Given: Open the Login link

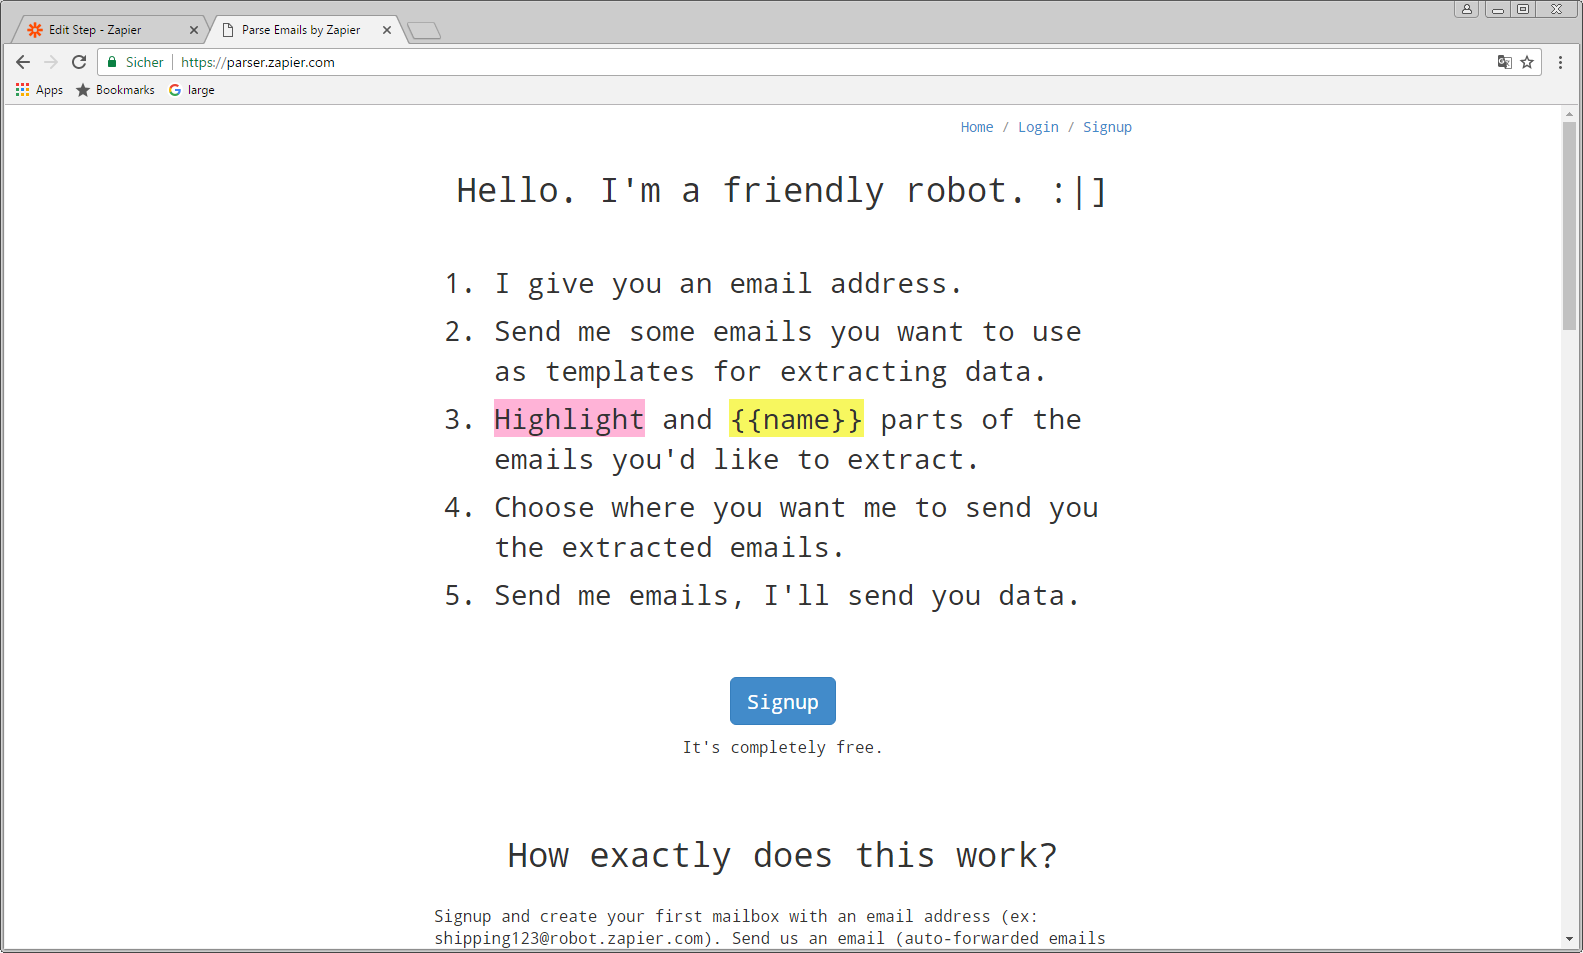Looking at the screenshot, I should point(1037,127).
